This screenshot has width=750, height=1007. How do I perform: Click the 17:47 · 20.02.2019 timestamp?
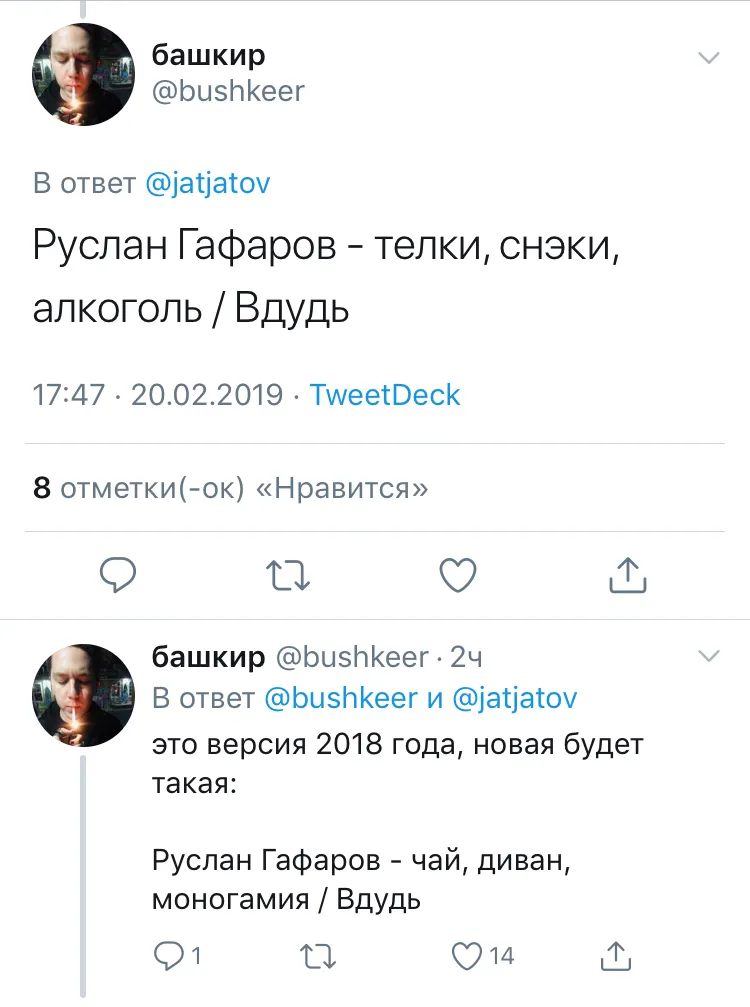[157, 394]
